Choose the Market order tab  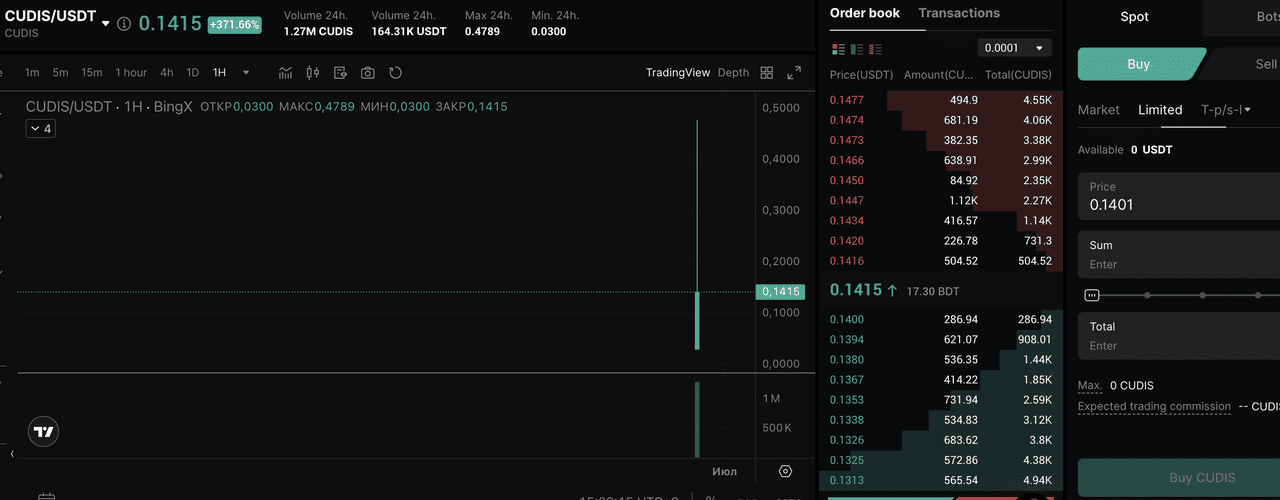tap(1099, 110)
